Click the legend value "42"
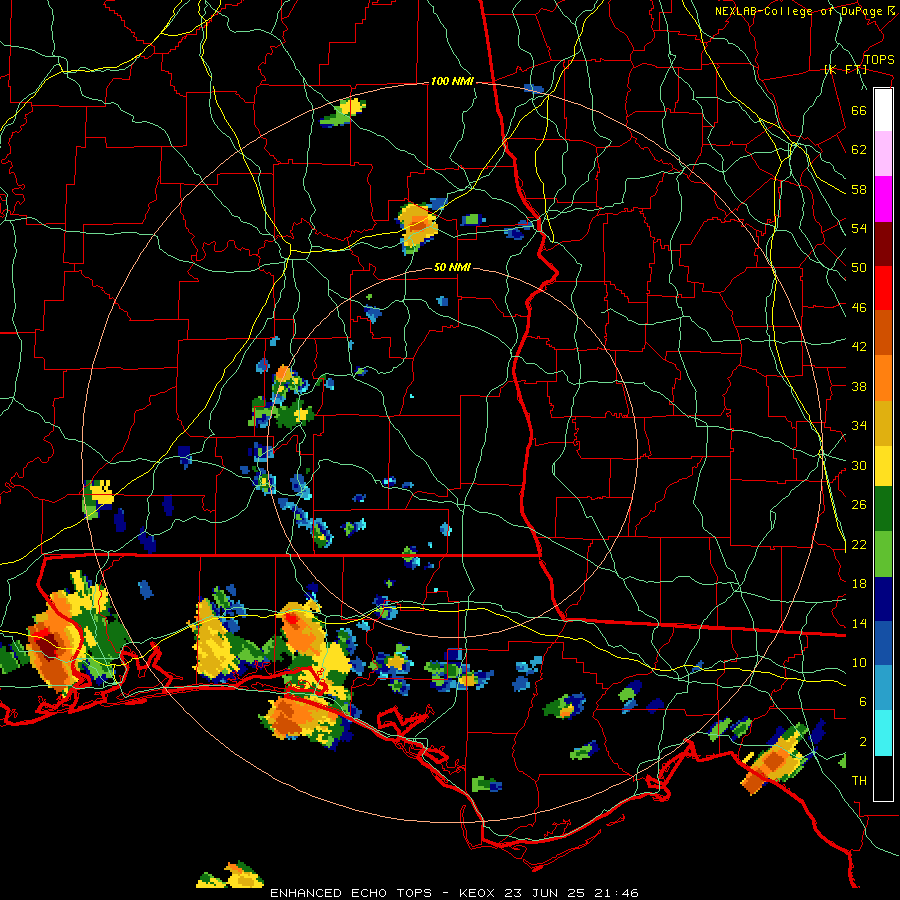 (859, 347)
